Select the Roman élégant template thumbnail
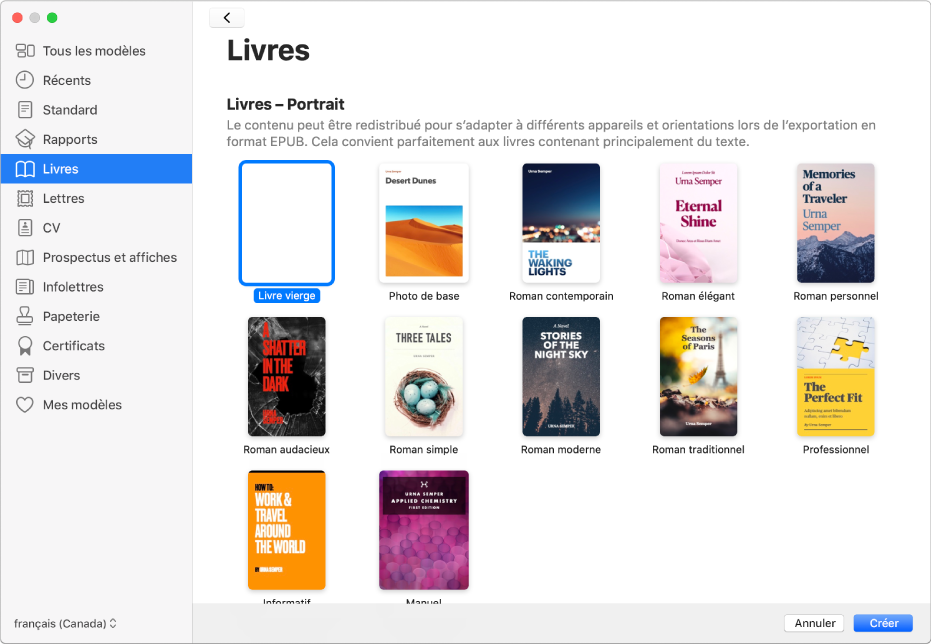The height and width of the screenshot is (644, 931). (698, 223)
